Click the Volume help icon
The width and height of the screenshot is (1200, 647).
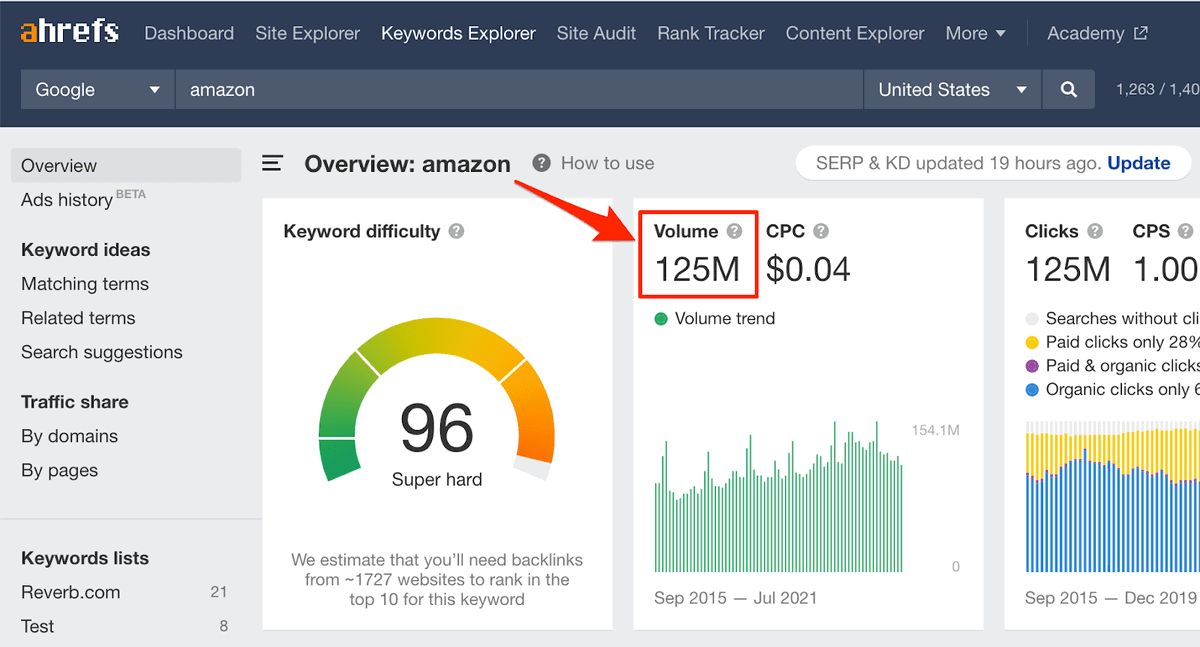point(734,231)
